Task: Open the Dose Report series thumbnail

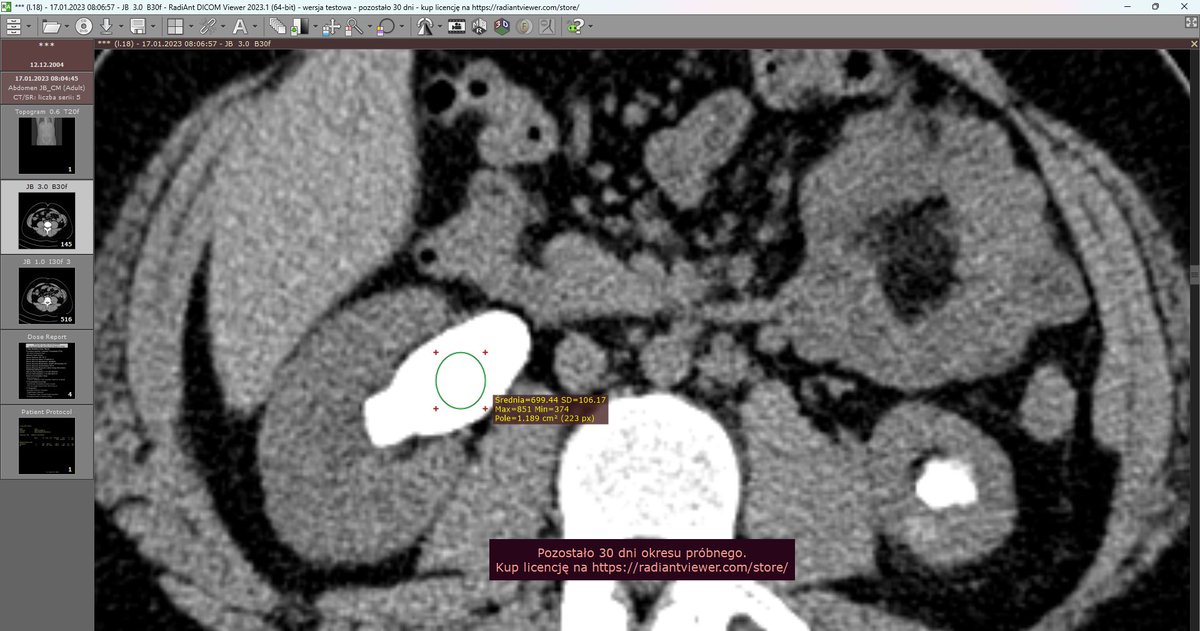Action: coord(47,367)
